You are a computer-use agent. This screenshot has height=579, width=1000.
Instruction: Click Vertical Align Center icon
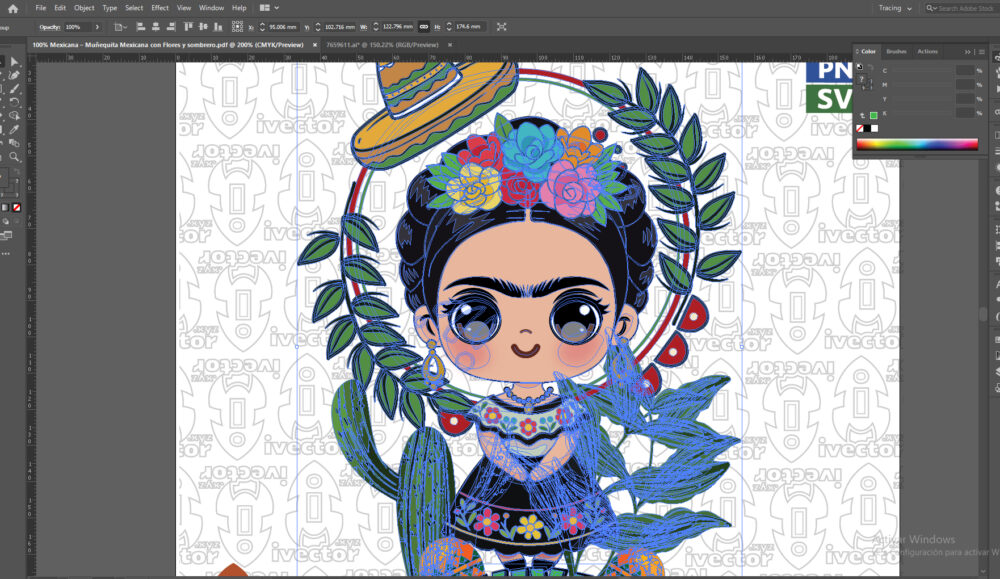click(x=203, y=27)
